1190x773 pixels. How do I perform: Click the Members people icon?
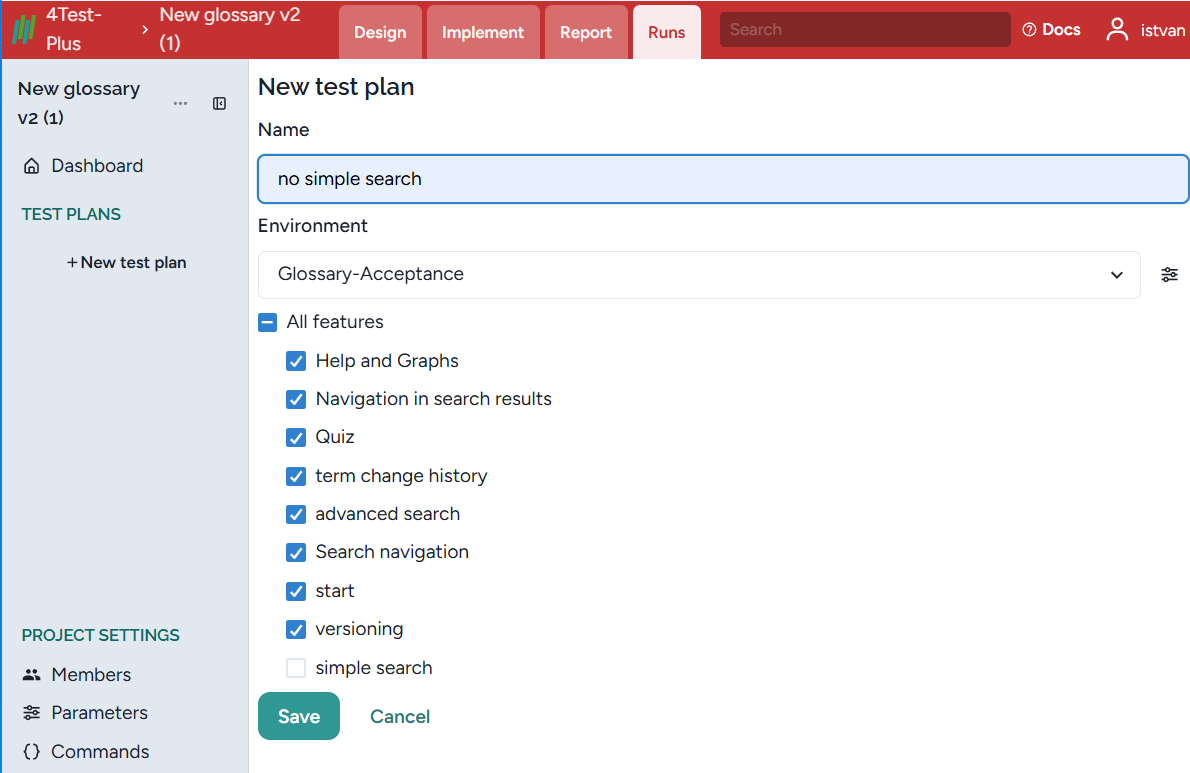pos(32,675)
